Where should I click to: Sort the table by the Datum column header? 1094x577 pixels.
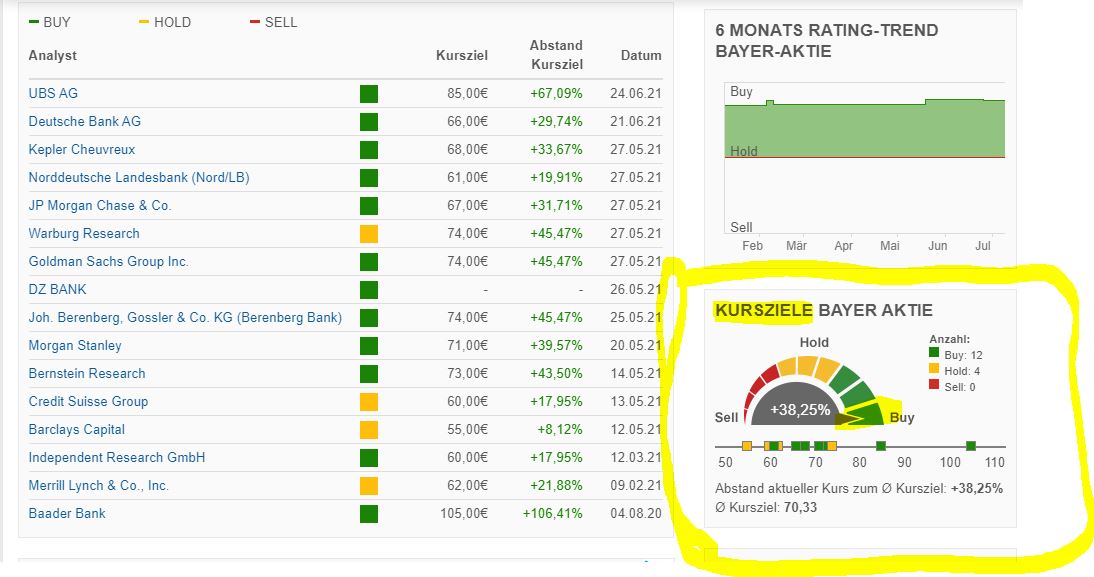[x=641, y=55]
